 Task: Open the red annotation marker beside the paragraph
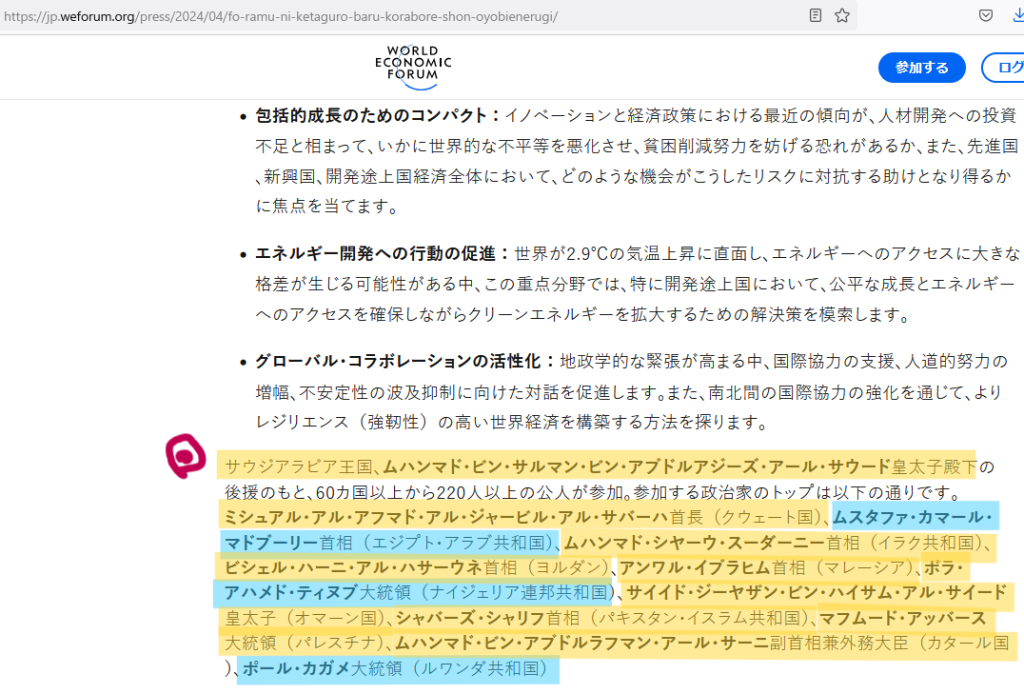tap(185, 456)
